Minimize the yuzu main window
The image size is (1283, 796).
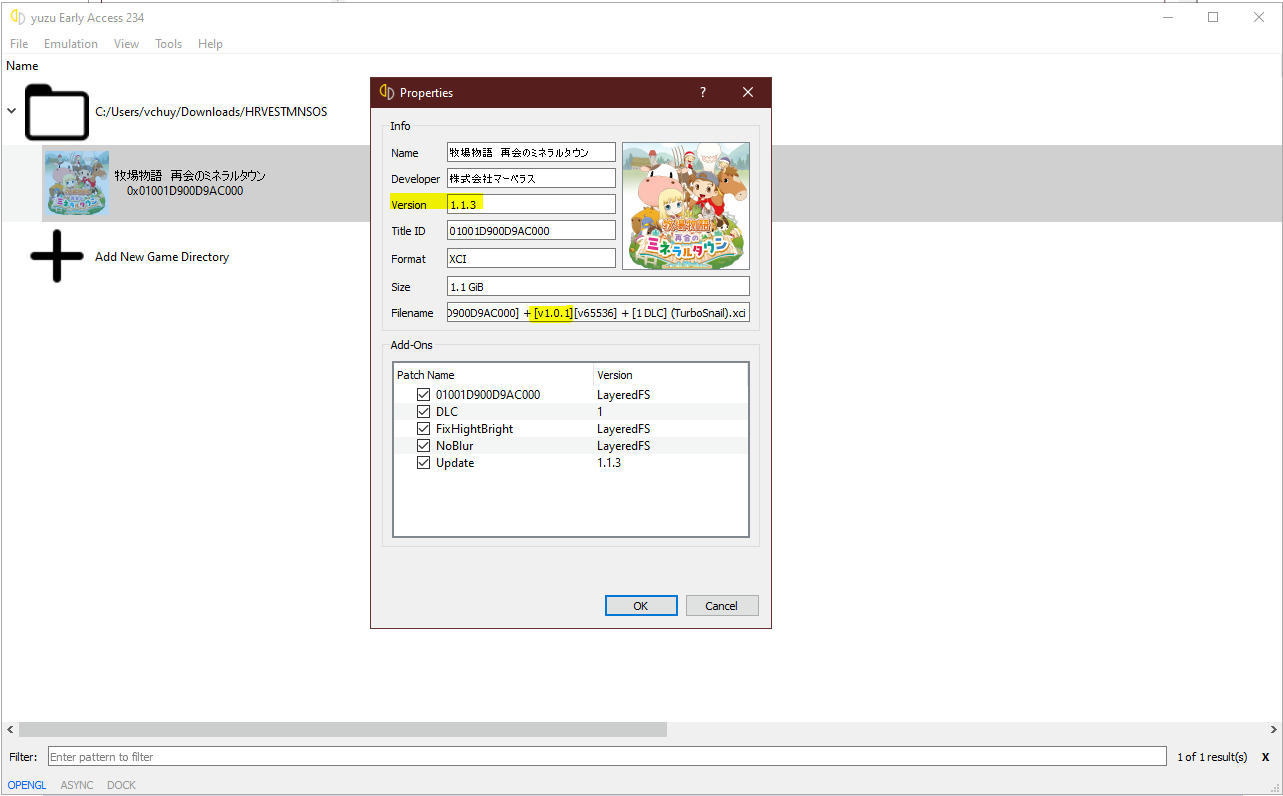pyautogui.click(x=1167, y=17)
